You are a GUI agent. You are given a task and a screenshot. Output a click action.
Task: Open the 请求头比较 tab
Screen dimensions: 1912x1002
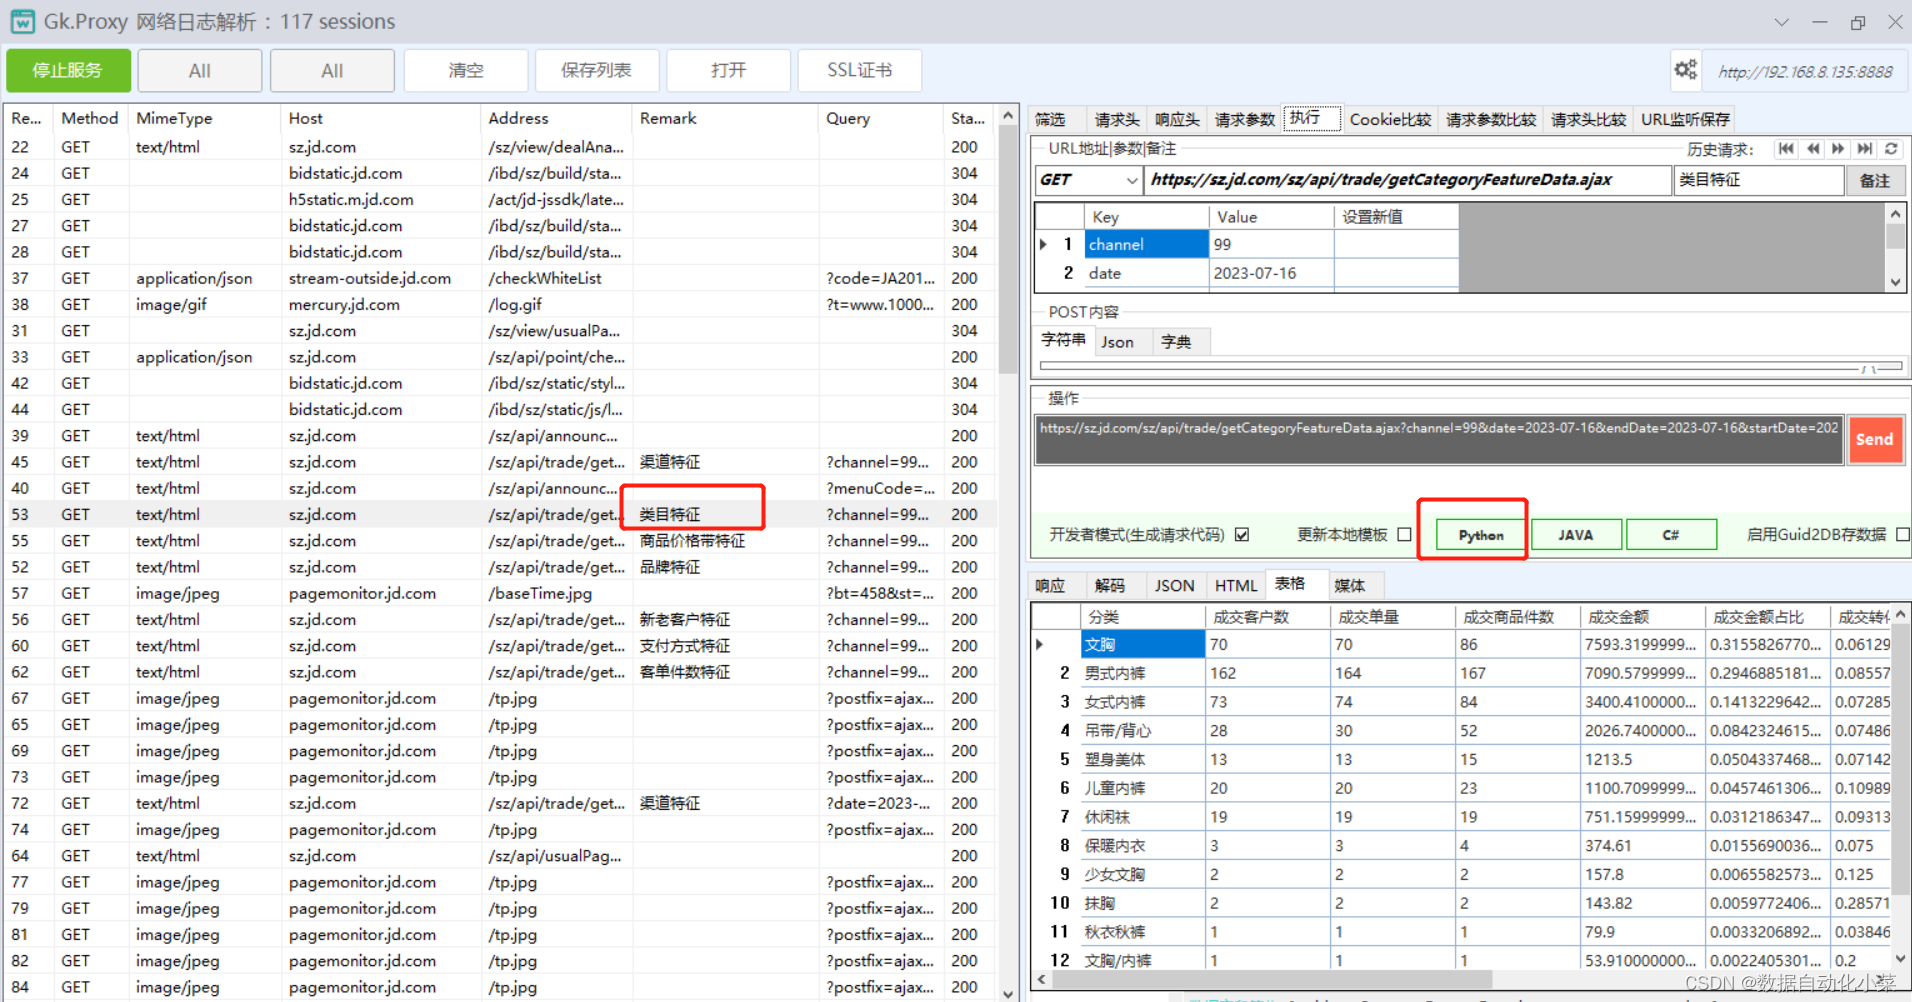click(1588, 119)
